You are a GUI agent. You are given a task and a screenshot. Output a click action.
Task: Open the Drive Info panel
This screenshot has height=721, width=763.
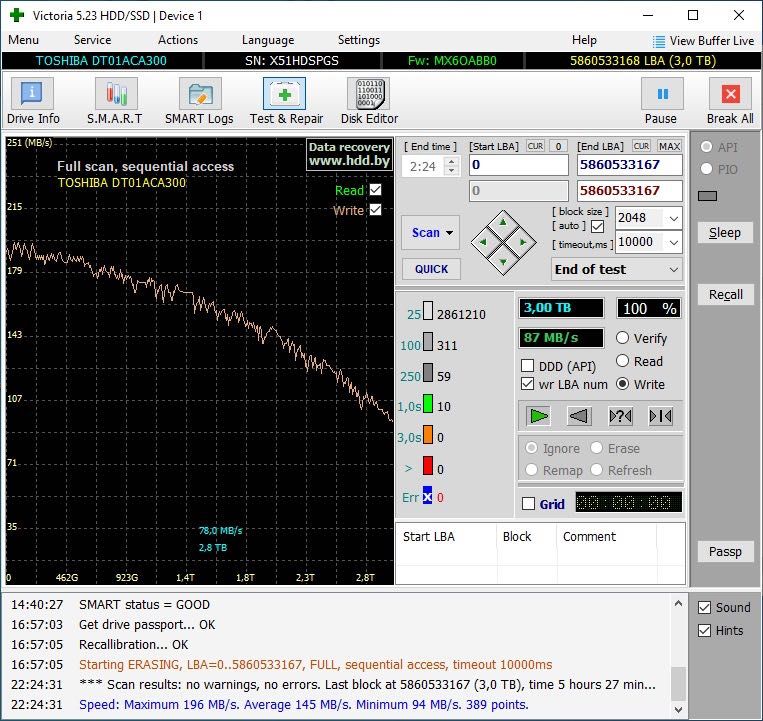(x=32, y=101)
